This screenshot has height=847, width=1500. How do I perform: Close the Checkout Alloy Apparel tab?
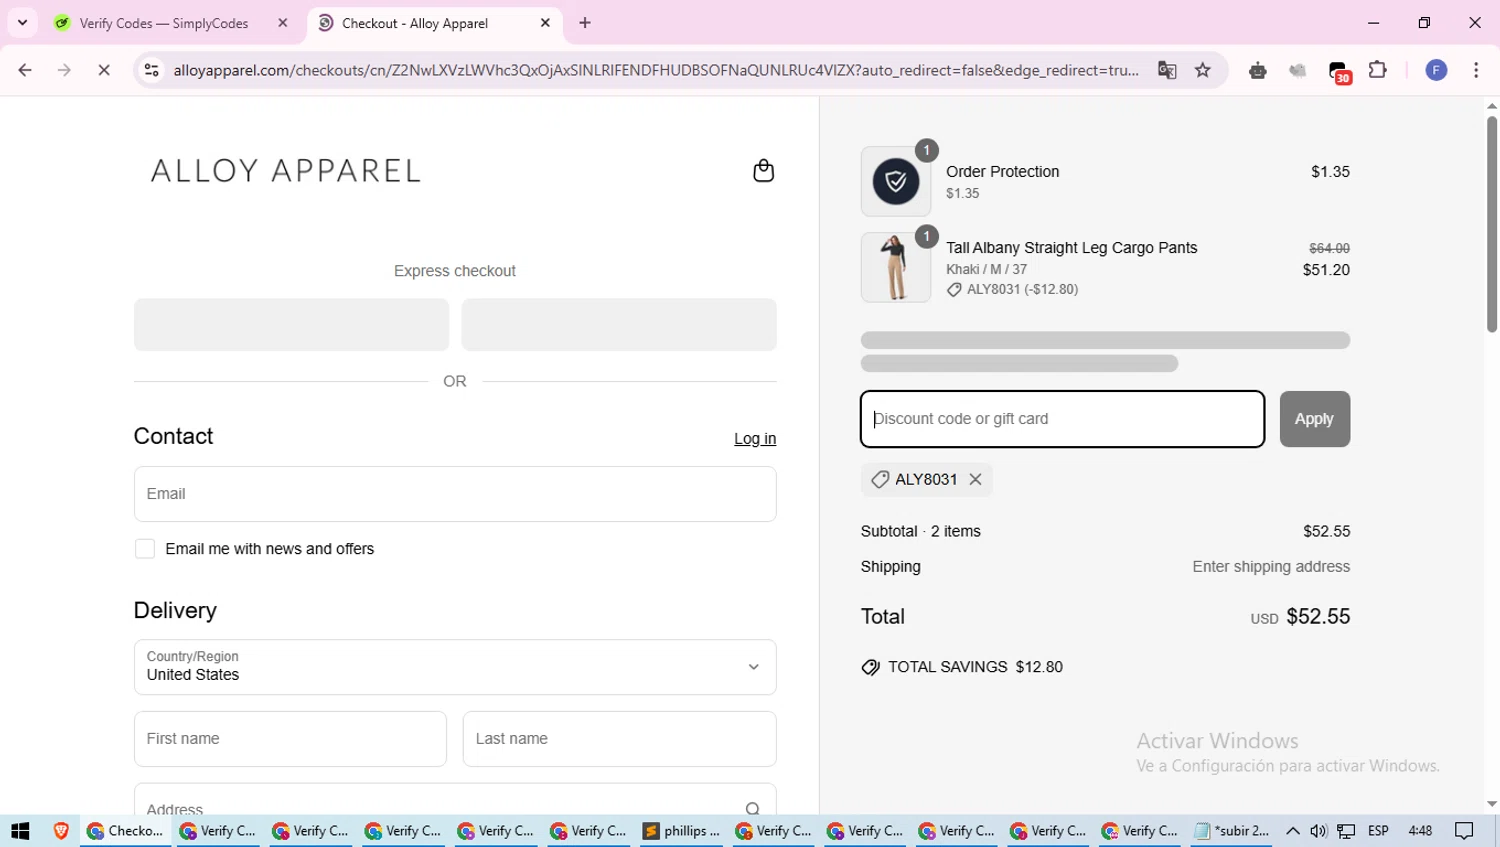(545, 23)
